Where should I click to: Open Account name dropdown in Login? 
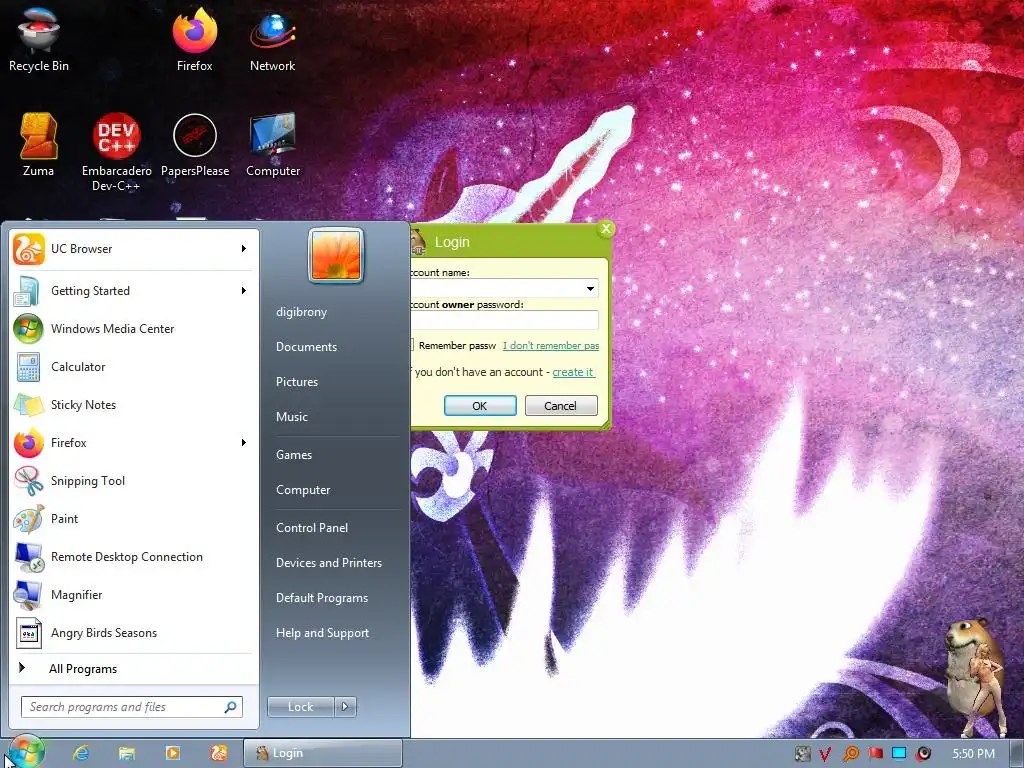590,289
